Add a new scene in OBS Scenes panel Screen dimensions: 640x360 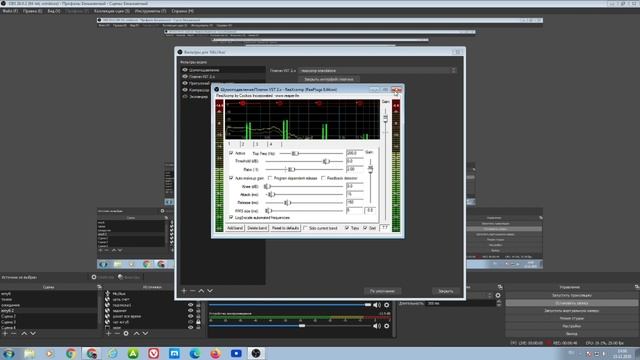pos(5,333)
